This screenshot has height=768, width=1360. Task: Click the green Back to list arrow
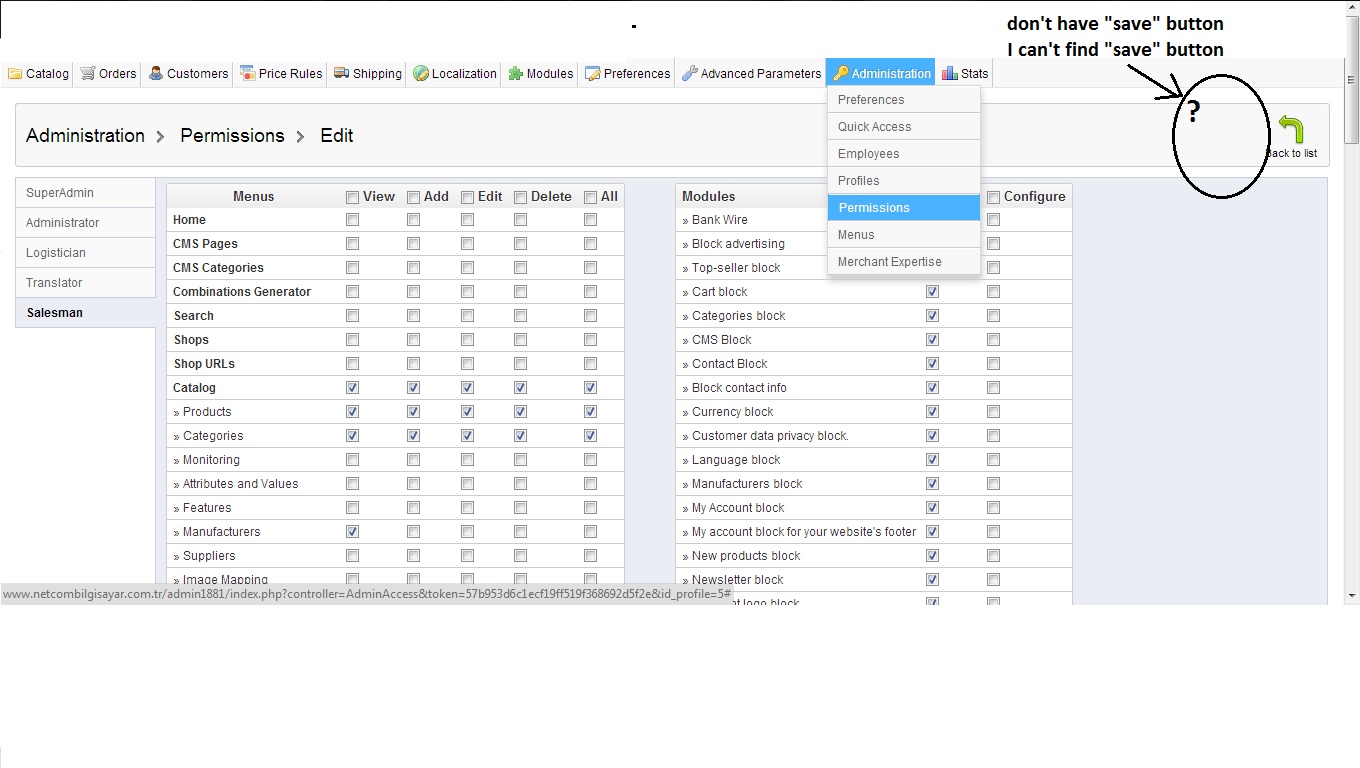[1292, 130]
